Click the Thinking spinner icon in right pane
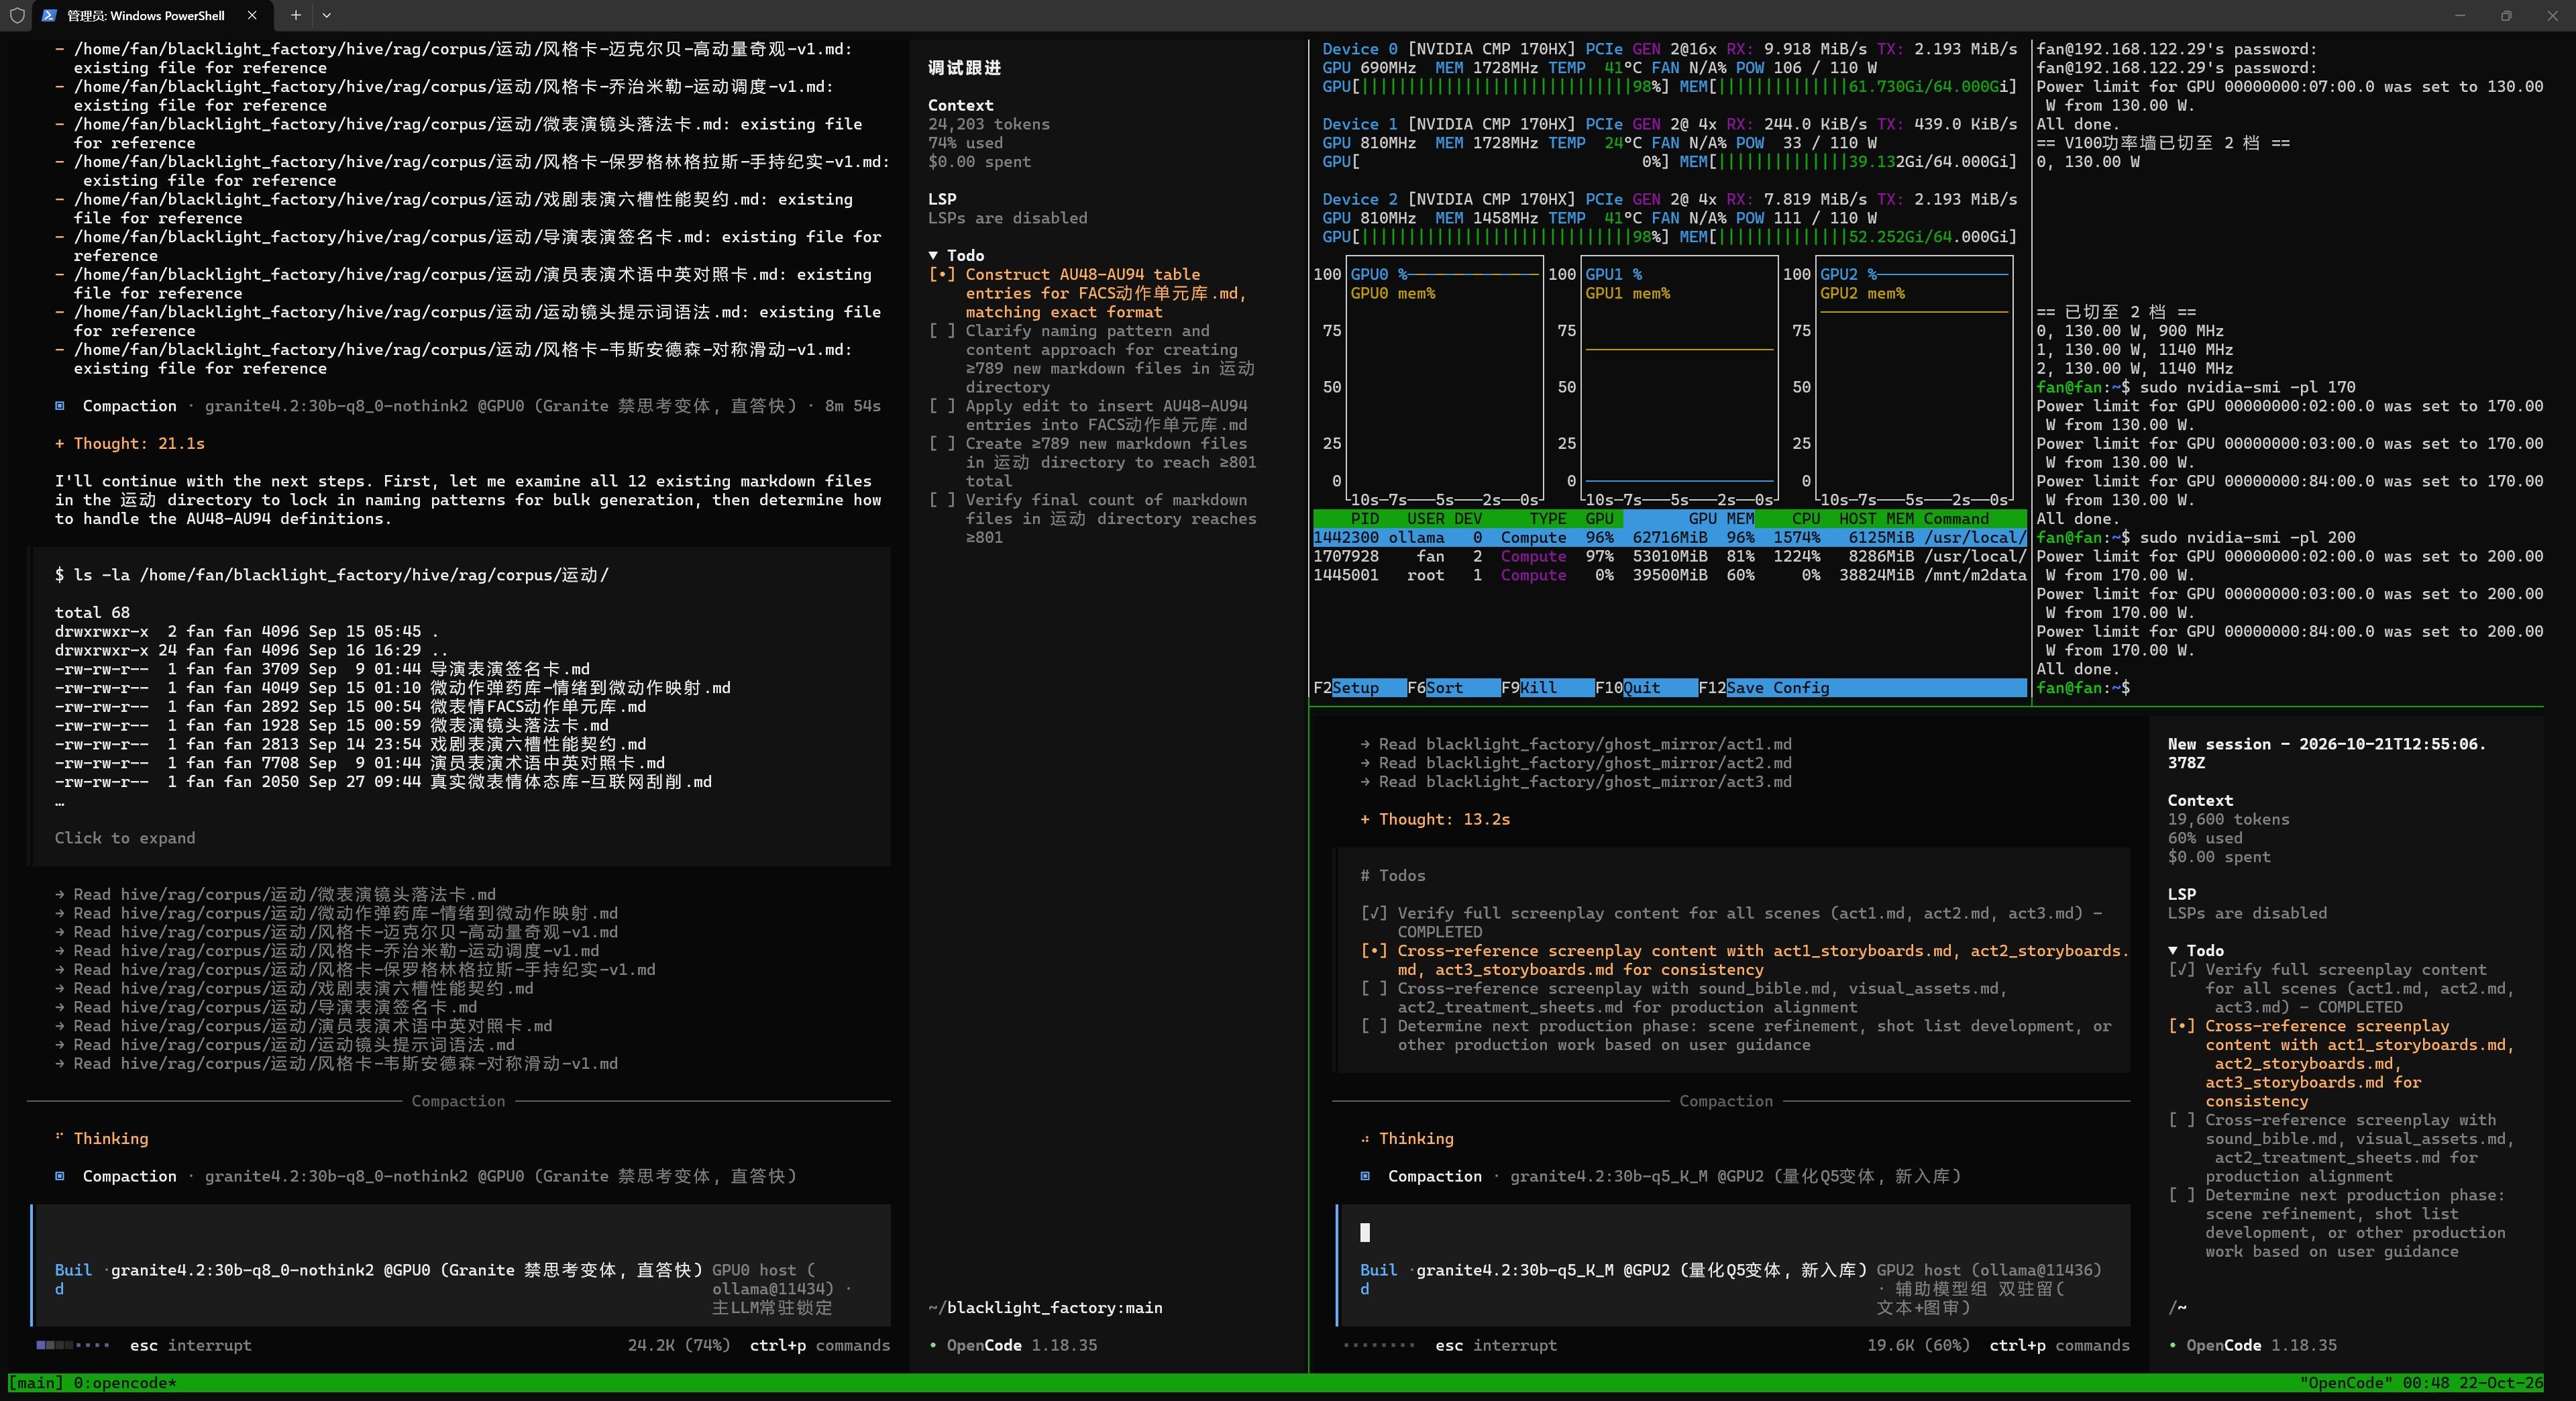Image resolution: width=2576 pixels, height=1401 pixels. coord(1365,1138)
